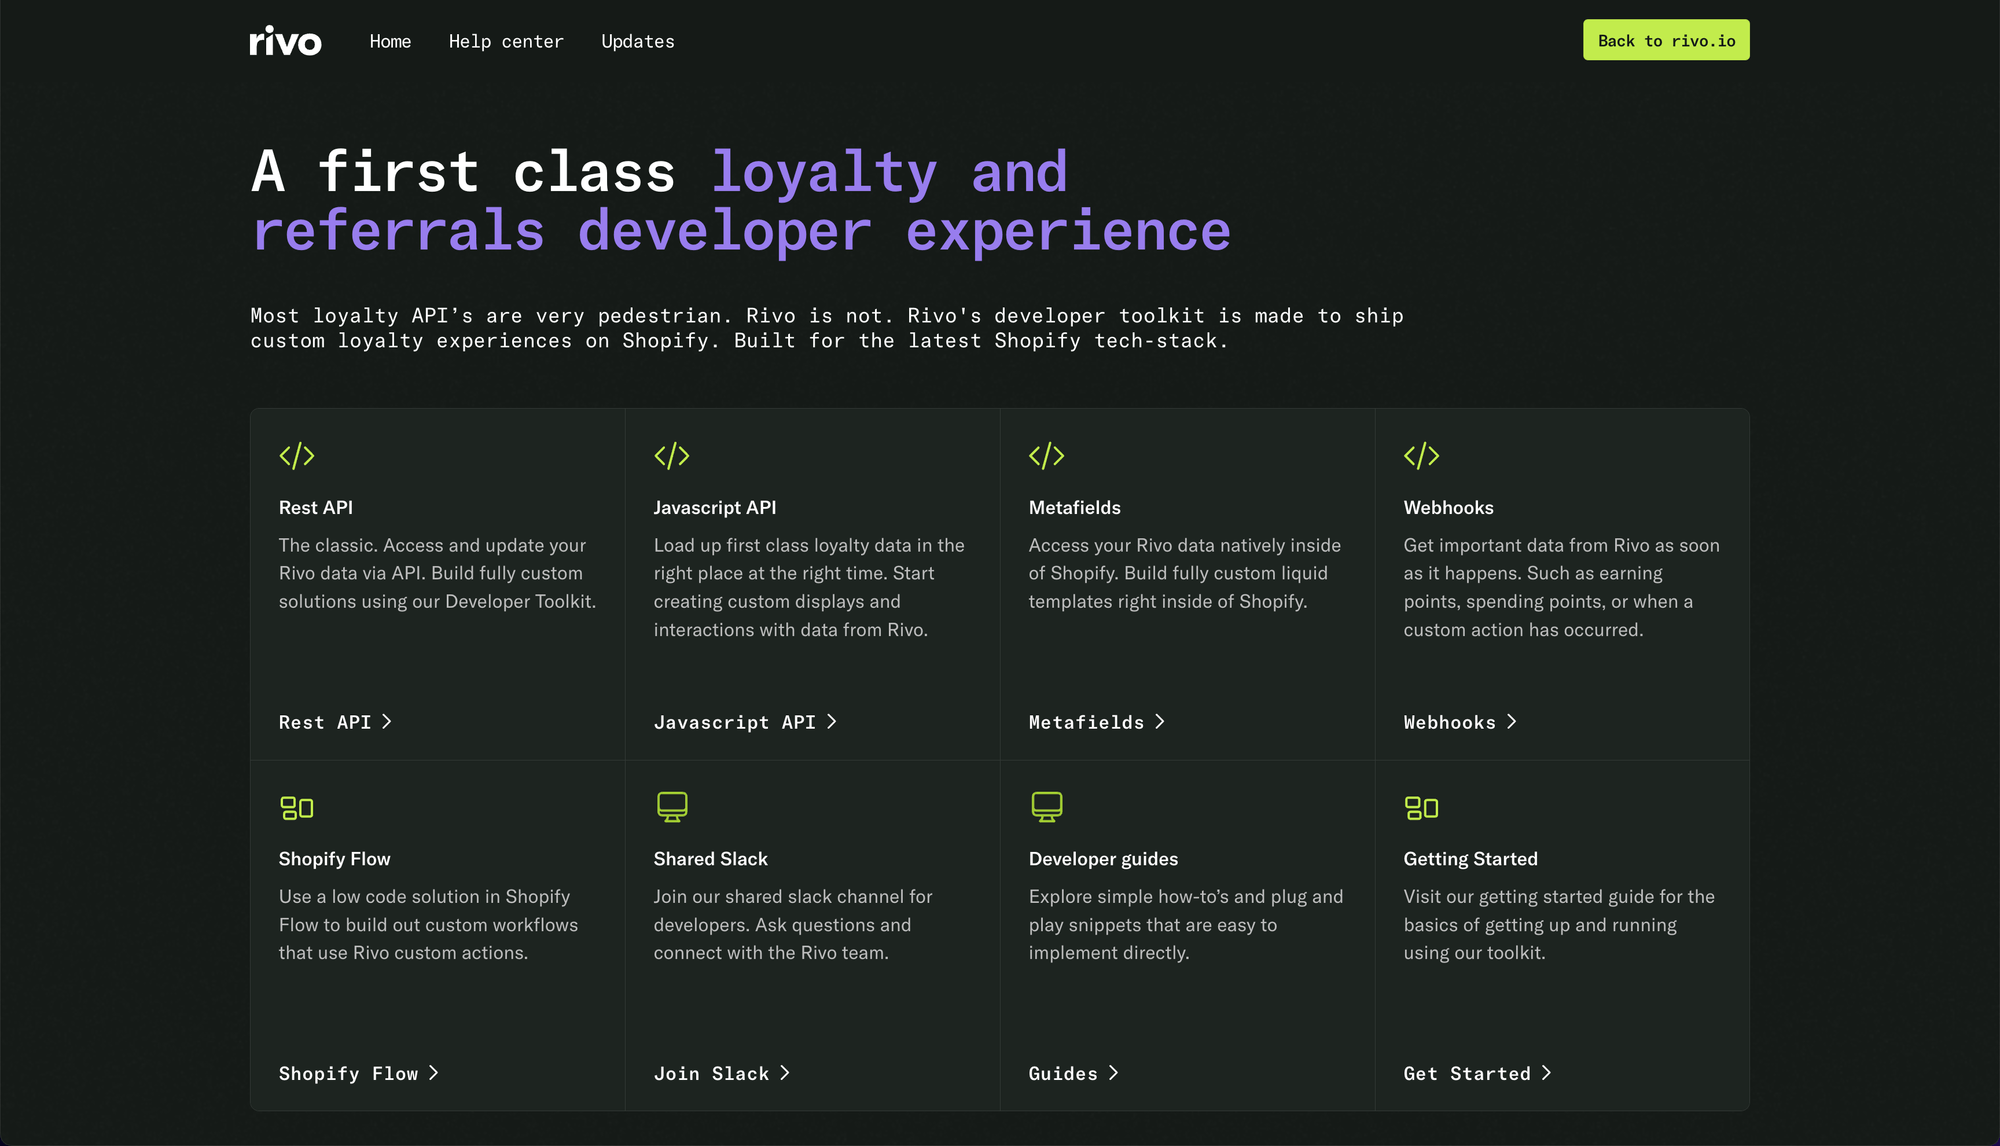Image resolution: width=2000 pixels, height=1146 pixels.
Task: Click the Javascript API card heading
Action: click(x=715, y=507)
